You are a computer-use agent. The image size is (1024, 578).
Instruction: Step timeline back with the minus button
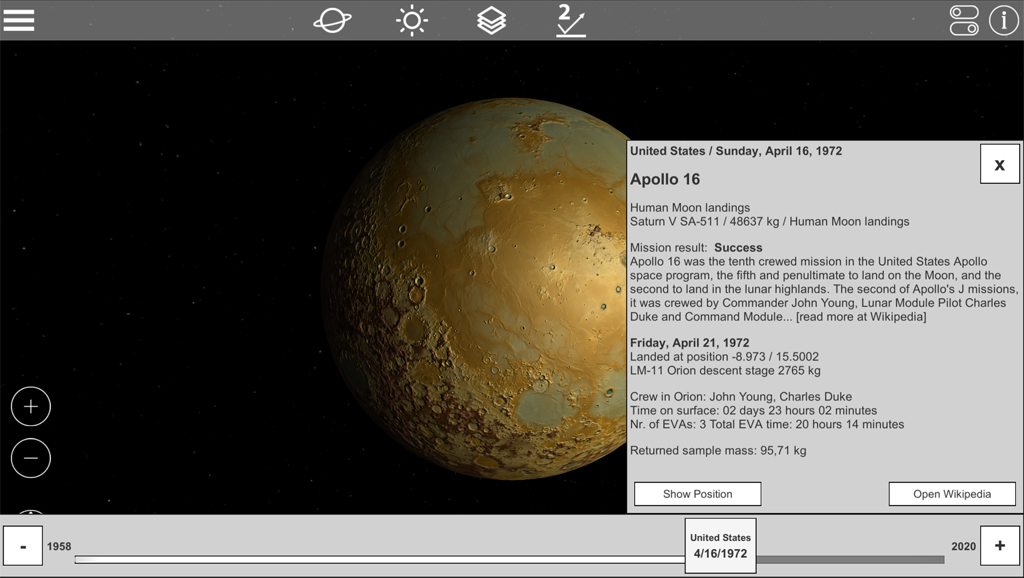coord(23,546)
